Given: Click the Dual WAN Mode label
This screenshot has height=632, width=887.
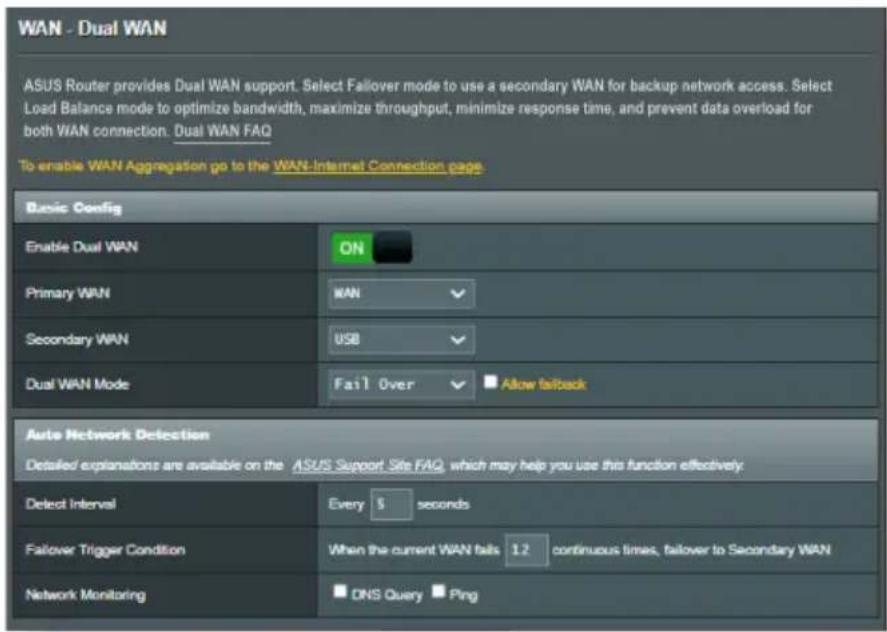Looking at the screenshot, I should (x=77, y=384).
